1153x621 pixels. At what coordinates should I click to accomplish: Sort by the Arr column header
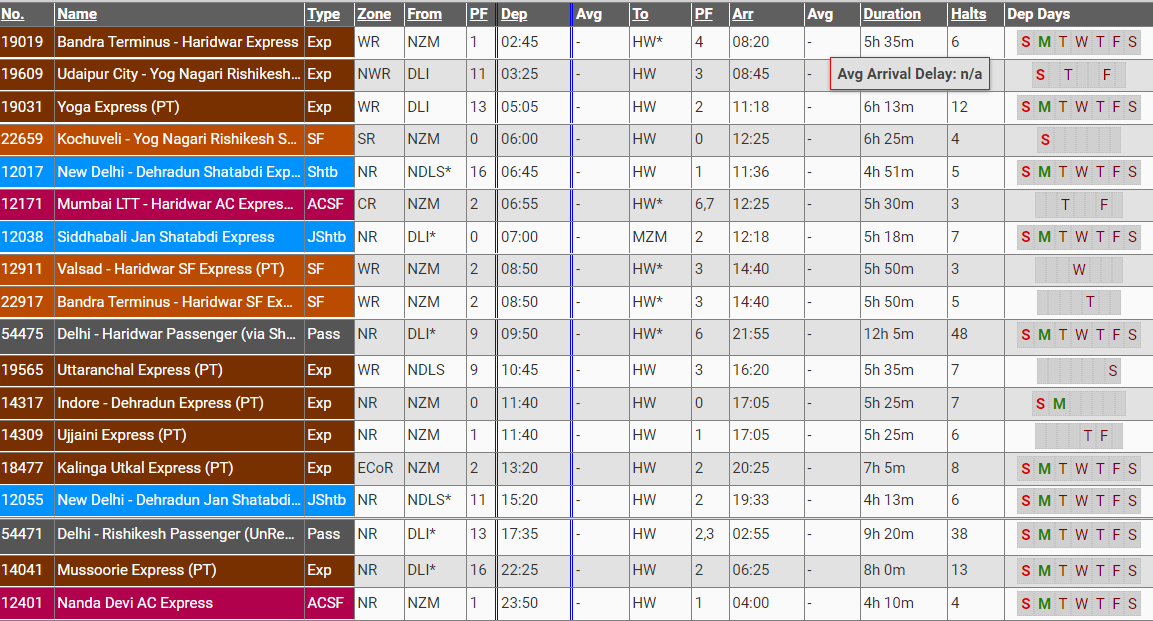point(743,14)
